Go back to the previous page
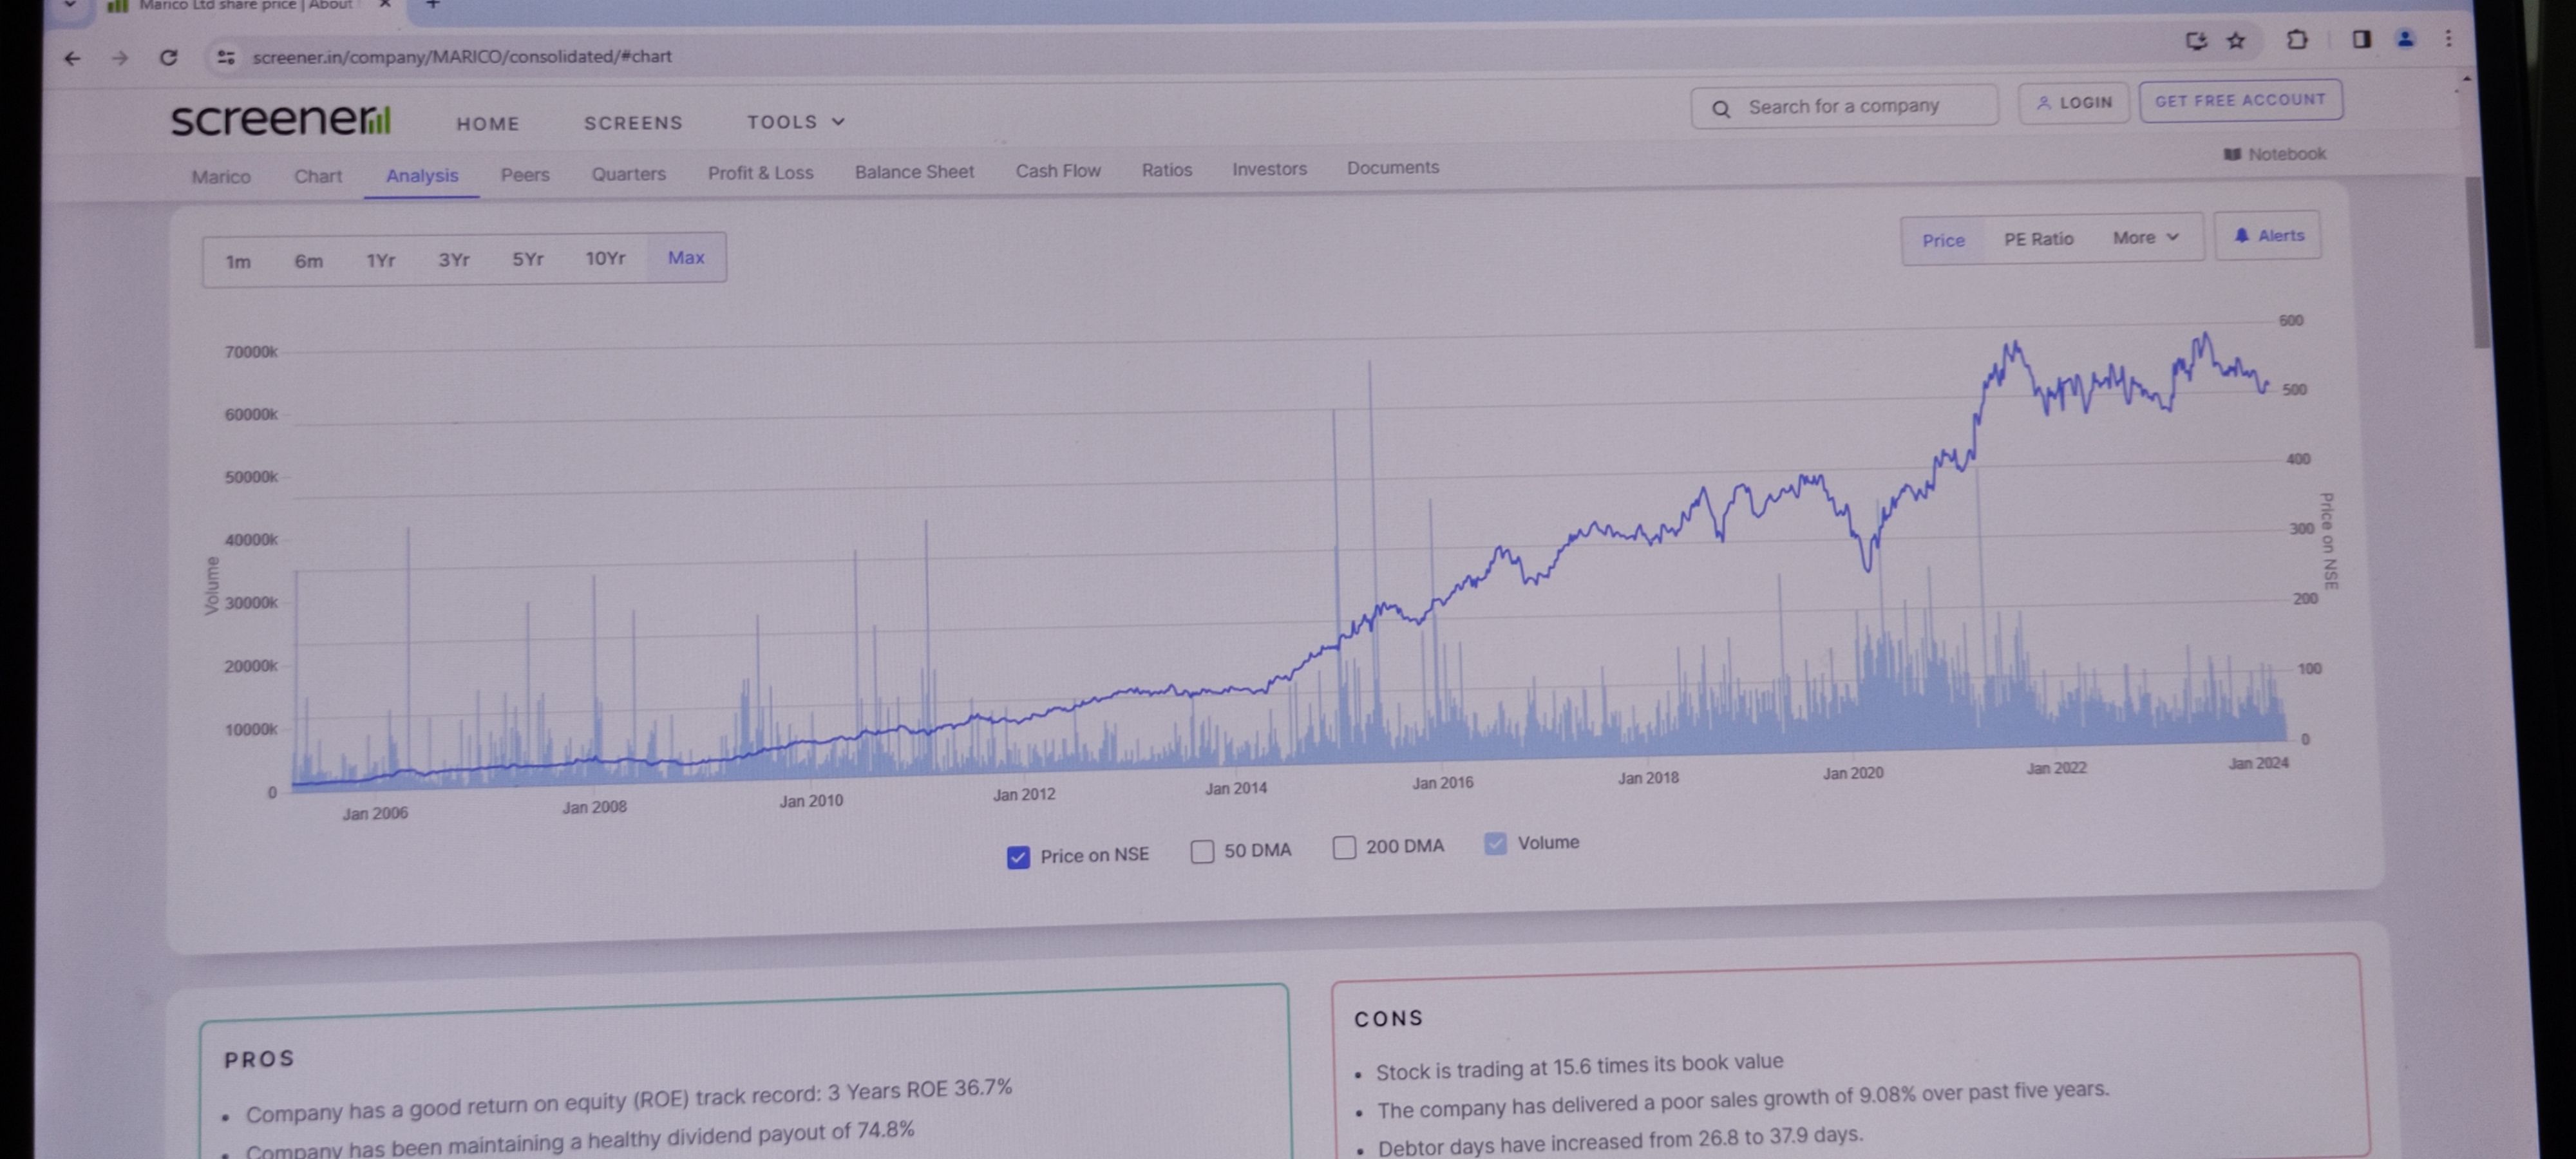 72,58
